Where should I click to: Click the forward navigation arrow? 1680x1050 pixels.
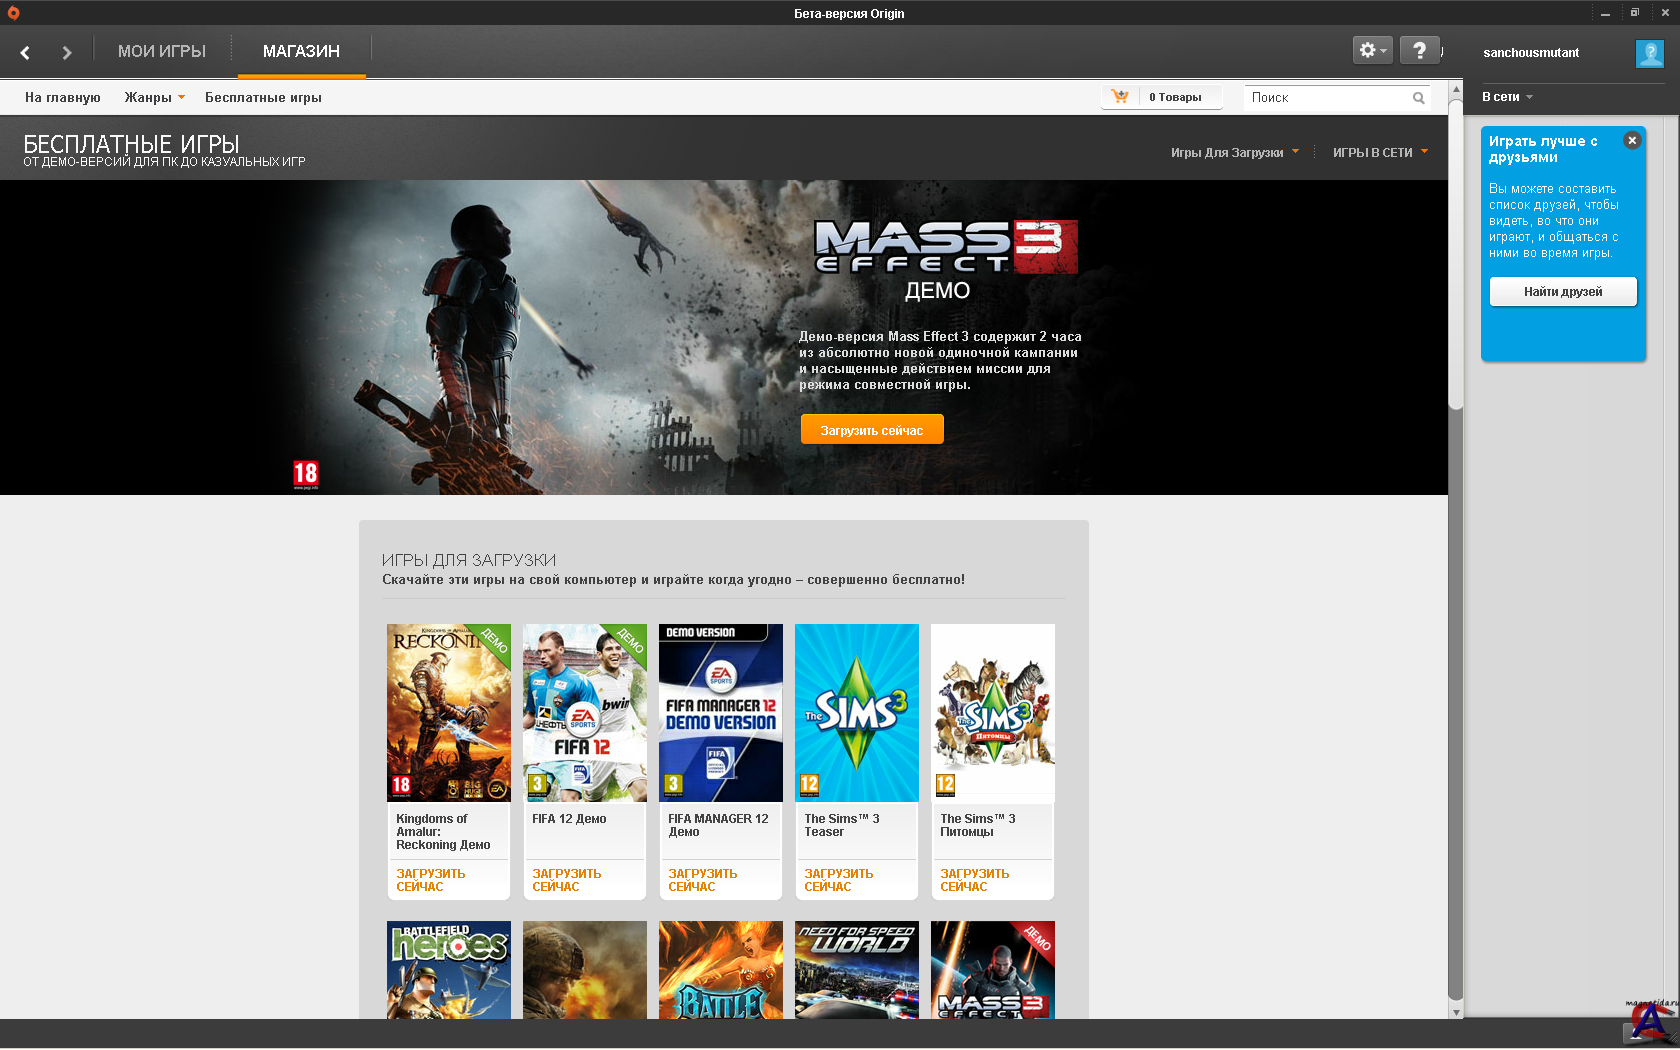pyautogui.click(x=66, y=52)
